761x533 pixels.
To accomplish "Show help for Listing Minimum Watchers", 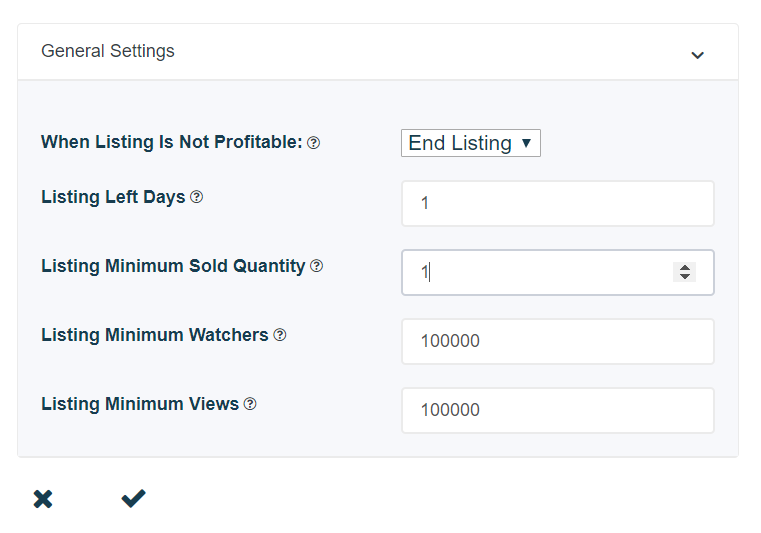I will (x=280, y=335).
